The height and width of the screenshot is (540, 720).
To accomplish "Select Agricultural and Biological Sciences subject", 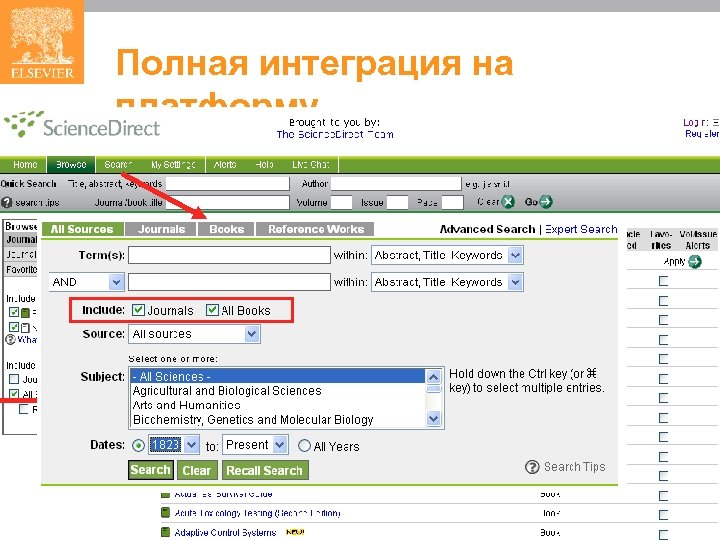I will (x=227, y=391).
